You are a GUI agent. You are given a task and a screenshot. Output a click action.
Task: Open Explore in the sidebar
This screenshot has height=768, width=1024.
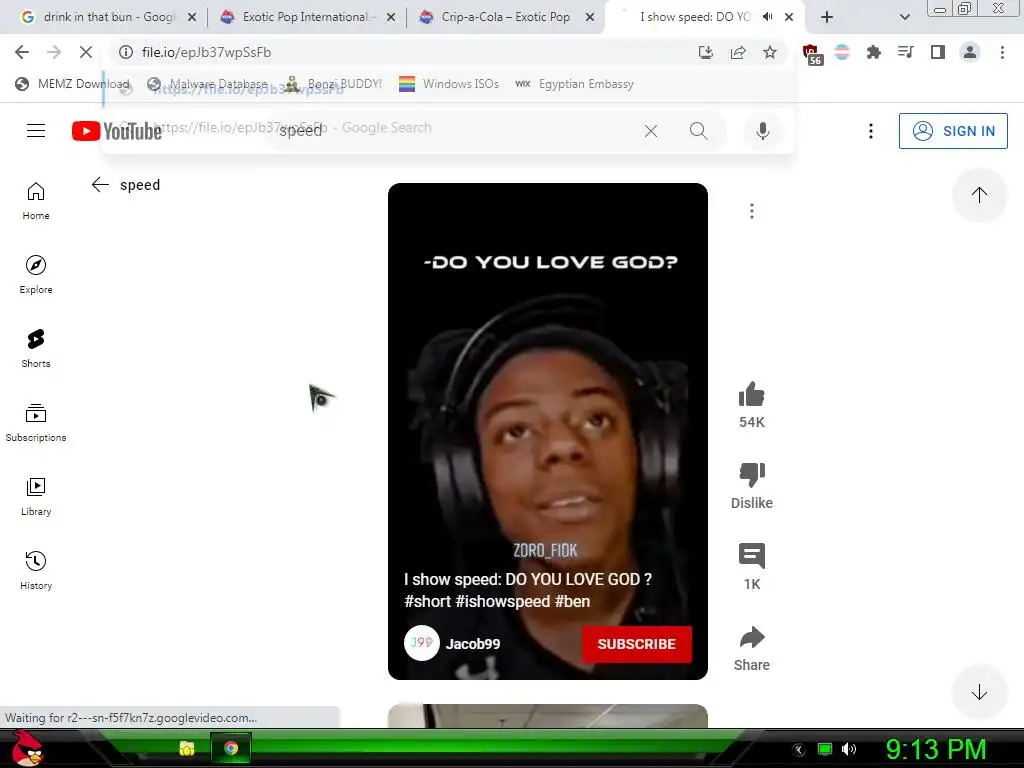[36, 274]
